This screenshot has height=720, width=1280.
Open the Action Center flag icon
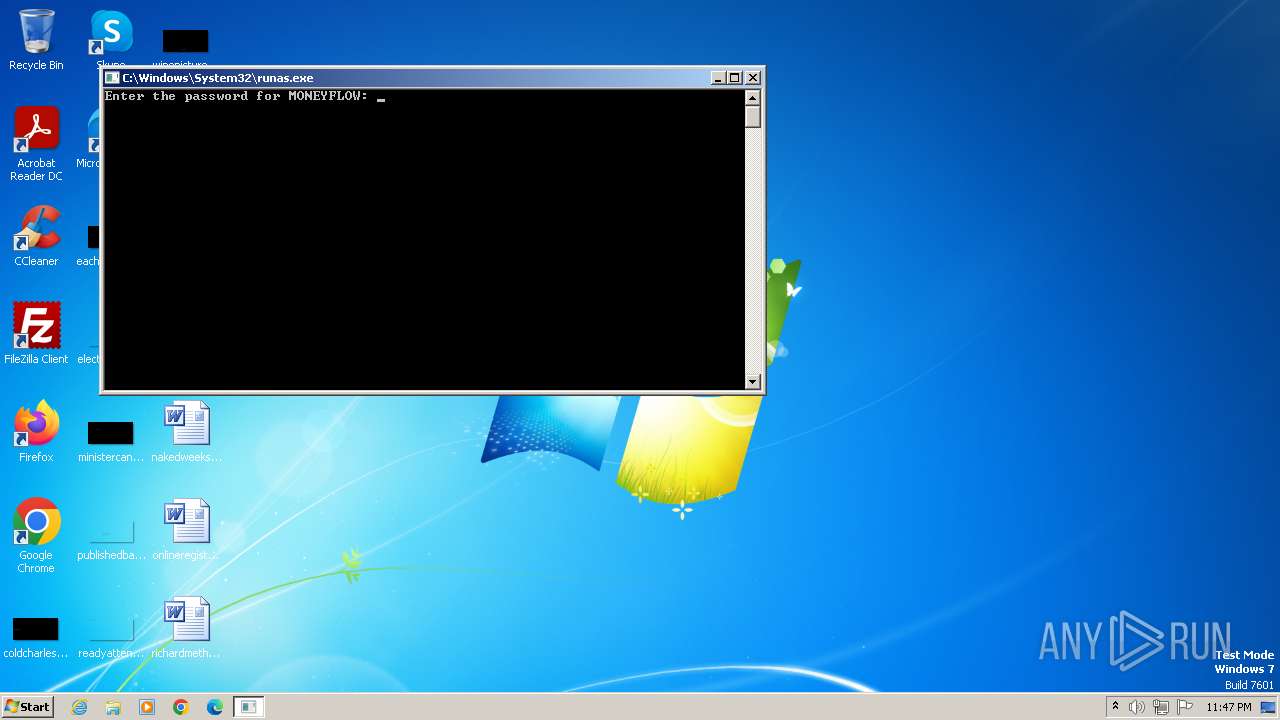[1185, 707]
